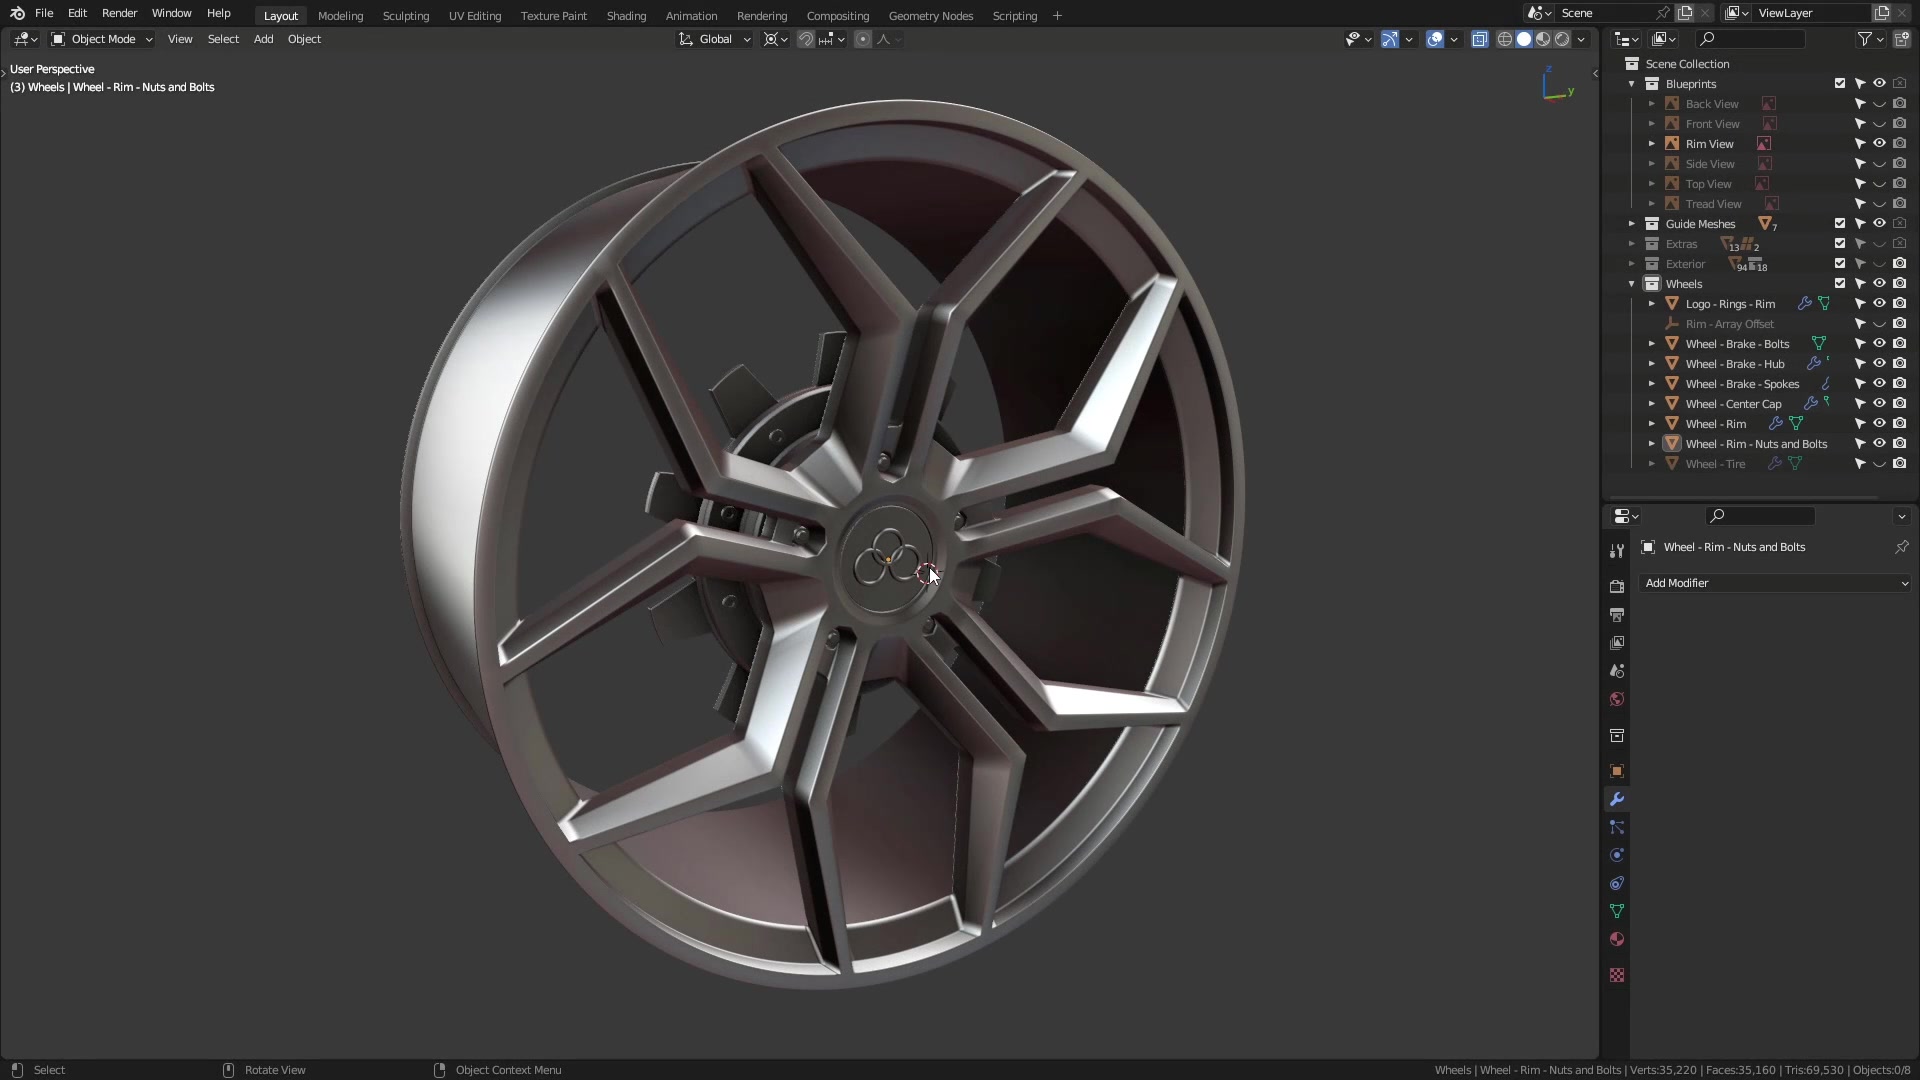This screenshot has width=1920, height=1080.
Task: Select material preview viewport shading
Action: click(x=1543, y=39)
